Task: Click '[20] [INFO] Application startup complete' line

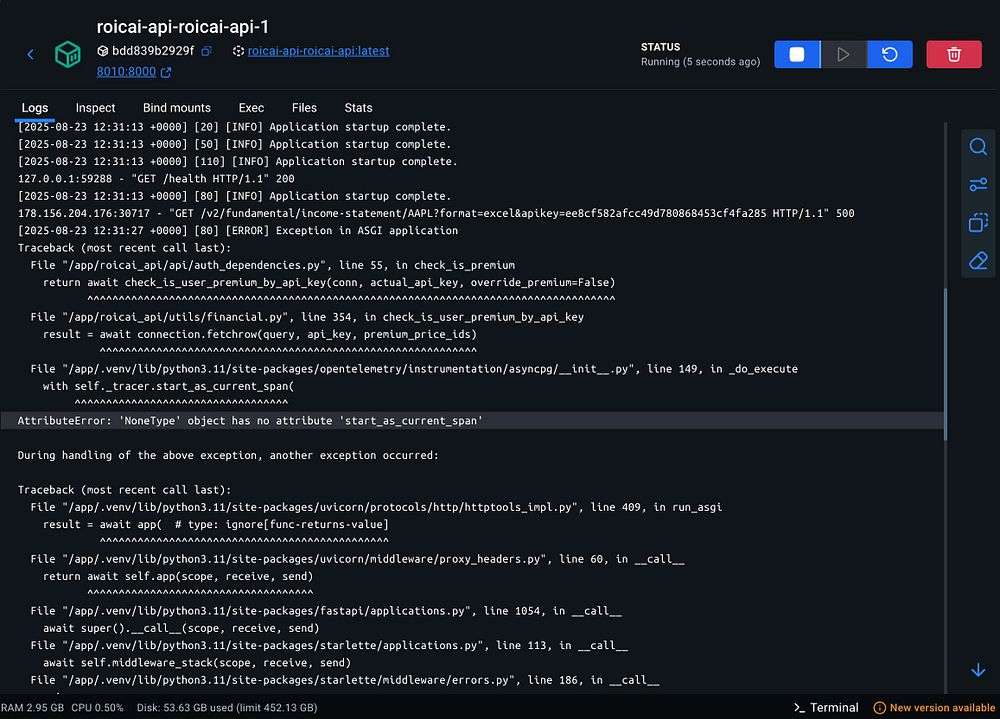Action: pyautogui.click(x=234, y=127)
